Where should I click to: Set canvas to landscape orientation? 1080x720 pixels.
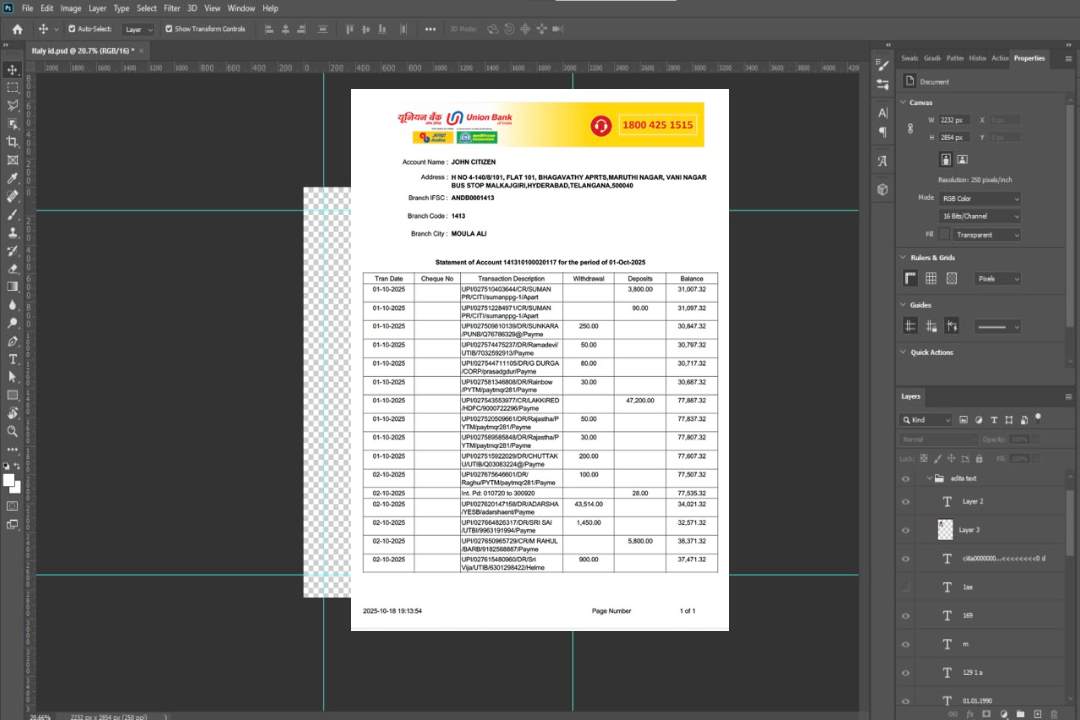point(962,159)
